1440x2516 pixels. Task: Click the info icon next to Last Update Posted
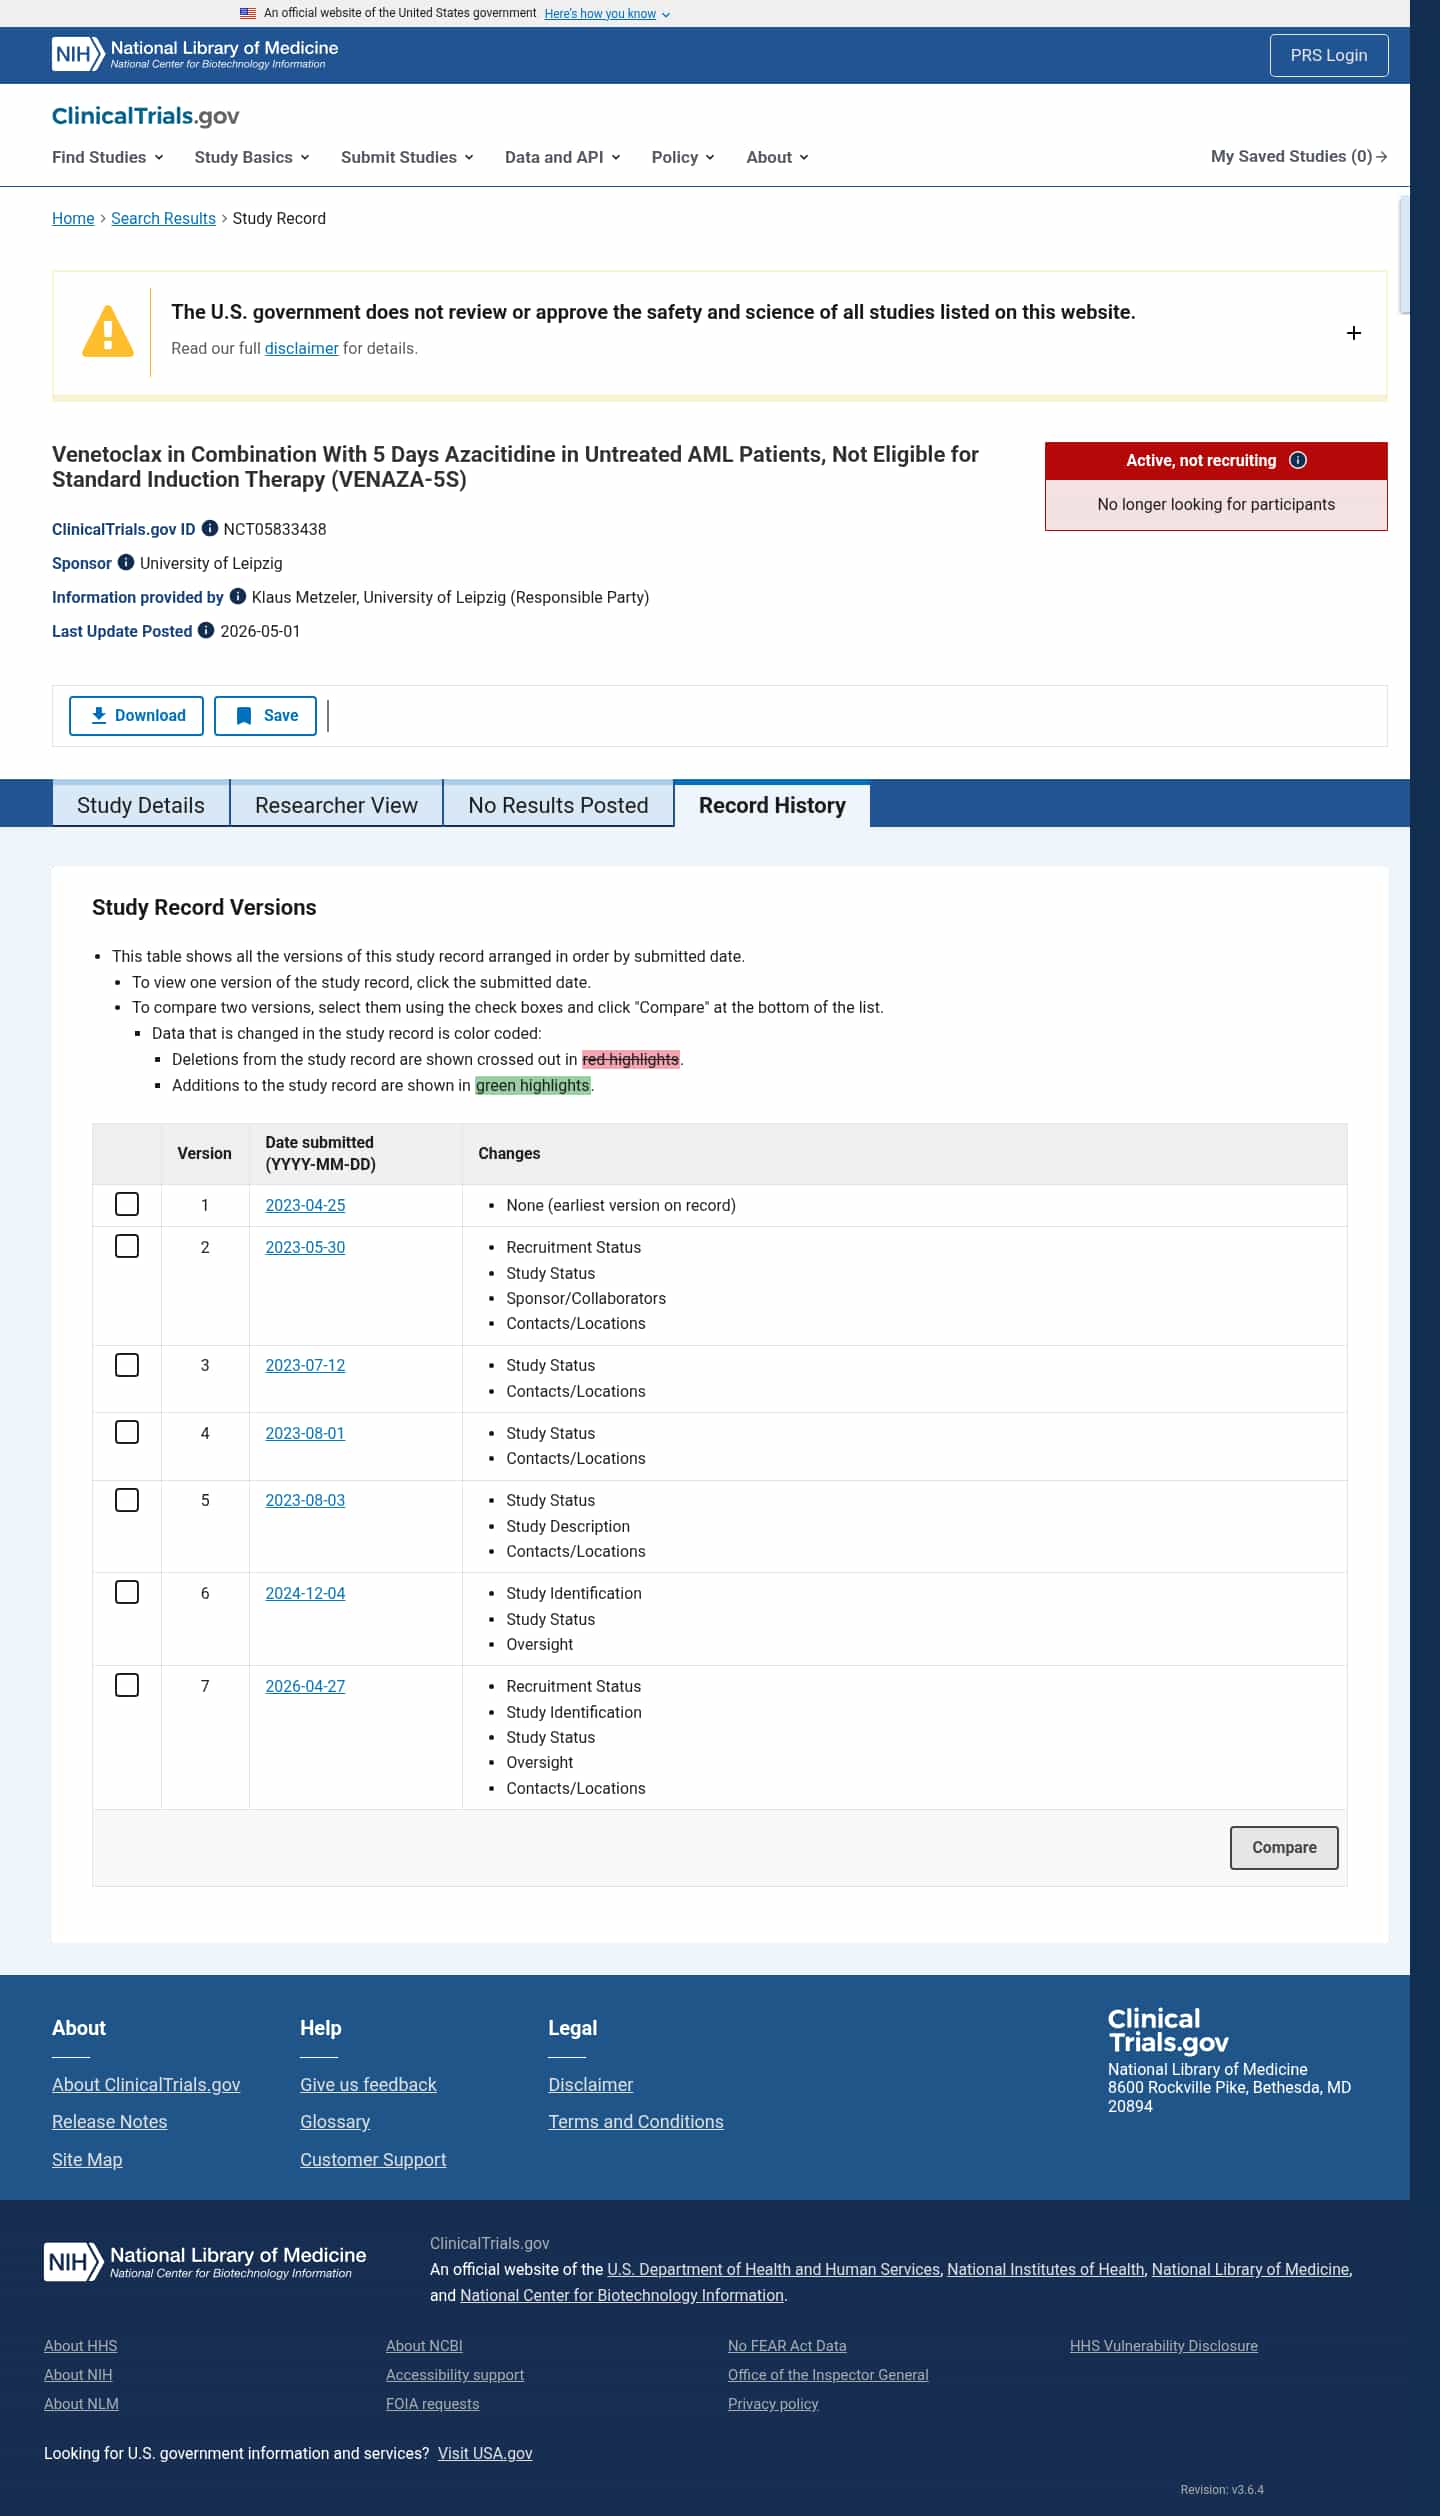[x=206, y=630]
